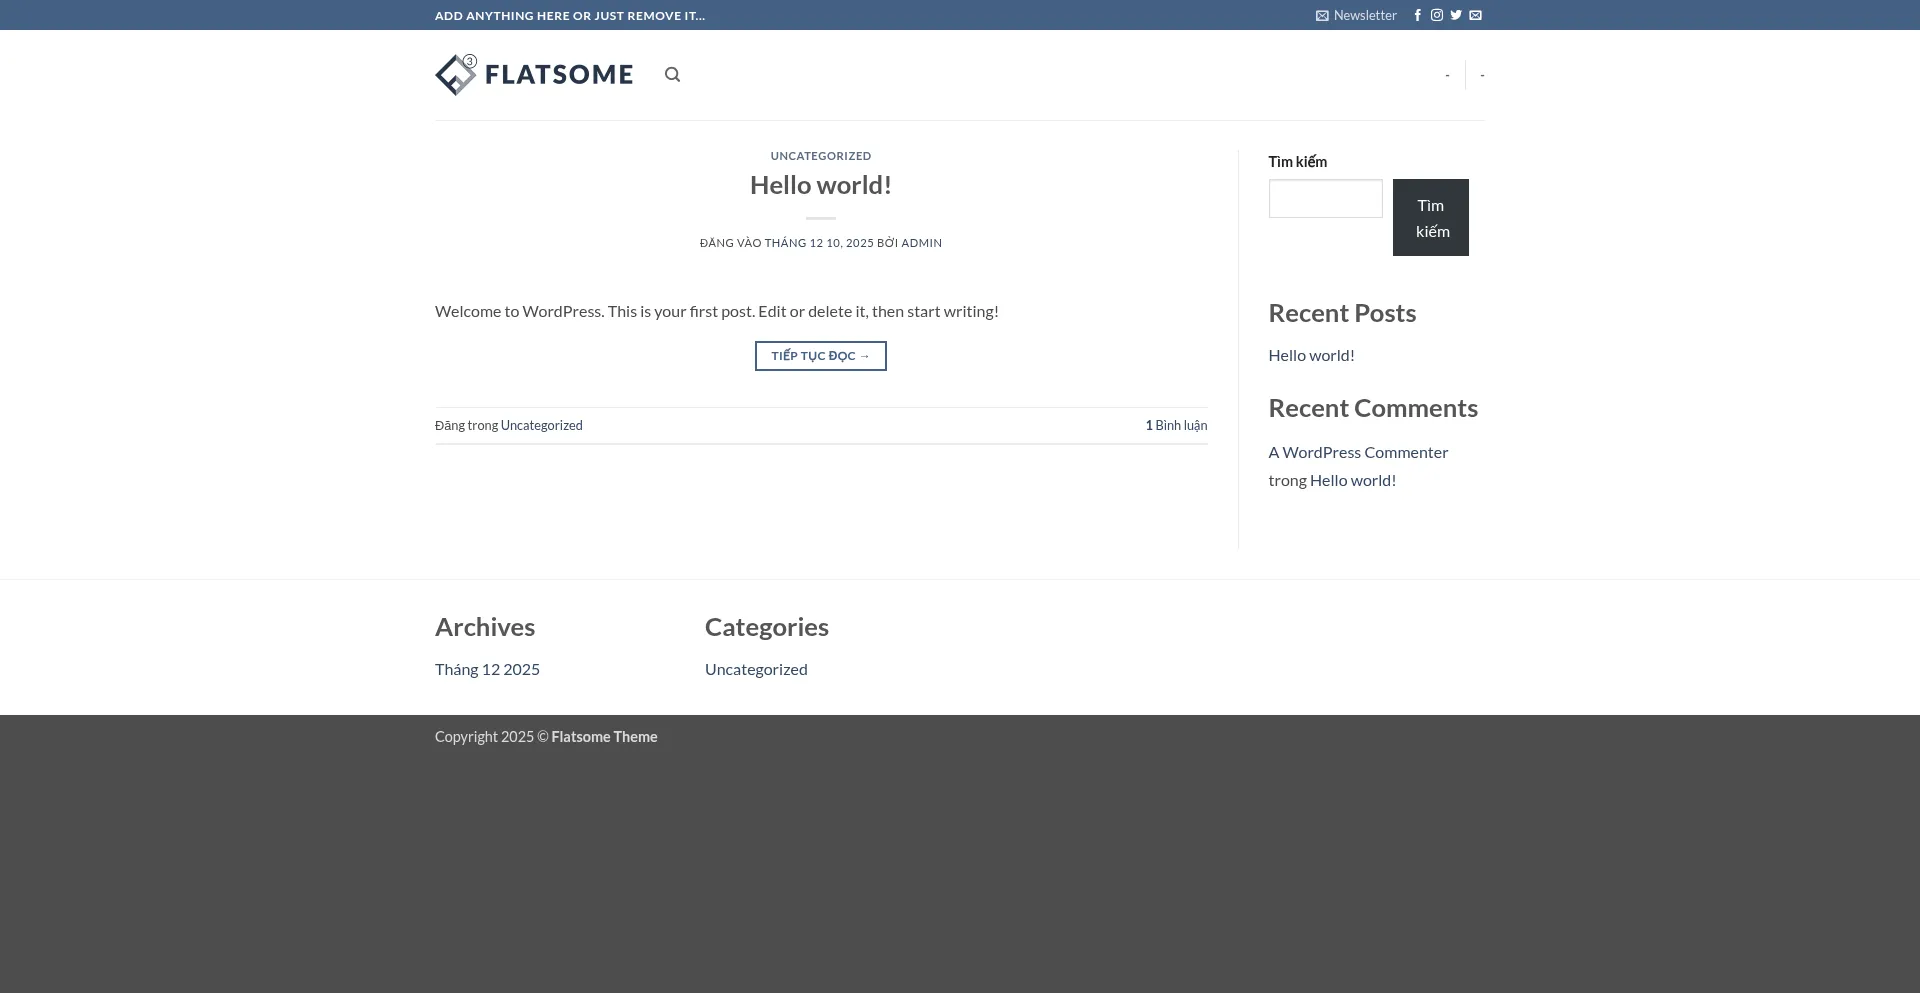Open the 1 Bình luận comments link

(1176, 426)
